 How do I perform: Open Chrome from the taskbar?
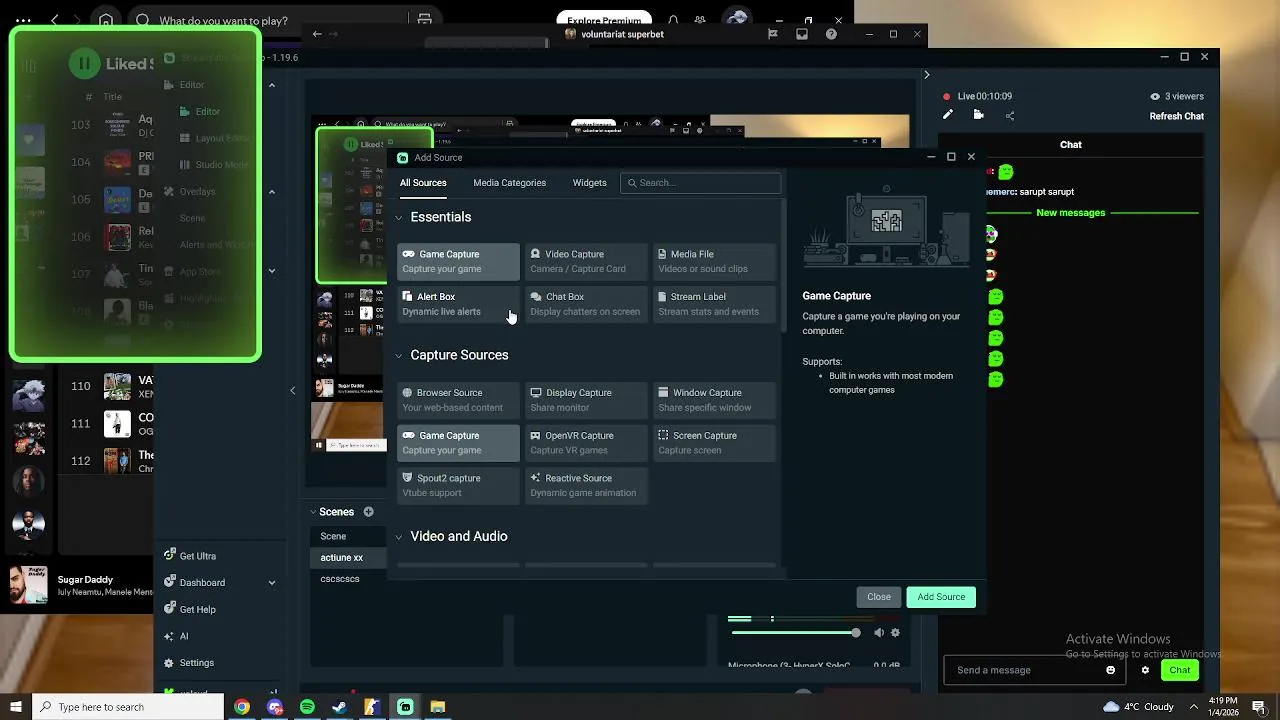click(x=242, y=707)
